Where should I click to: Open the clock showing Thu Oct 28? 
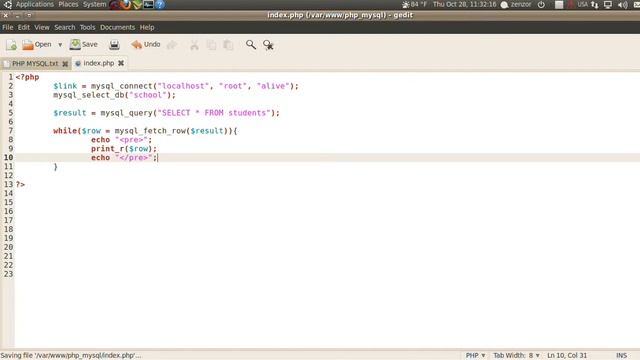(x=464, y=4)
